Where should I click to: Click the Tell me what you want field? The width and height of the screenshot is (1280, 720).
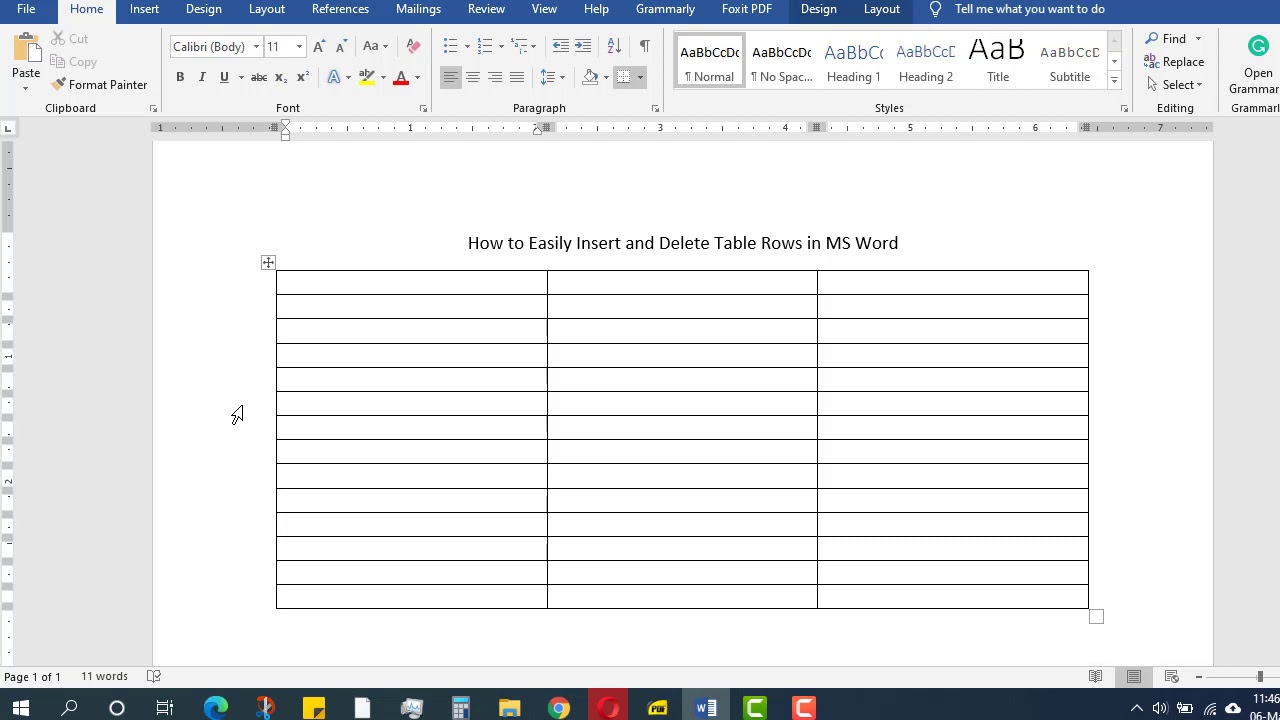(x=1030, y=9)
